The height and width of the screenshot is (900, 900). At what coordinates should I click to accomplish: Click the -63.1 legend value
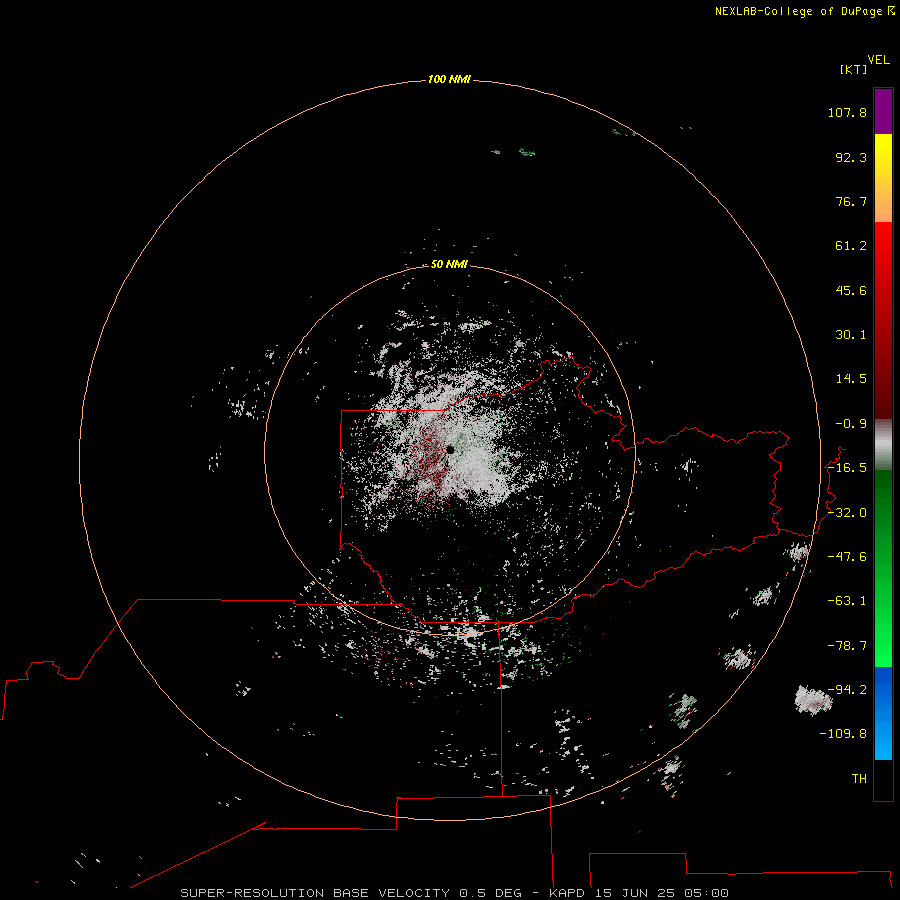click(847, 601)
